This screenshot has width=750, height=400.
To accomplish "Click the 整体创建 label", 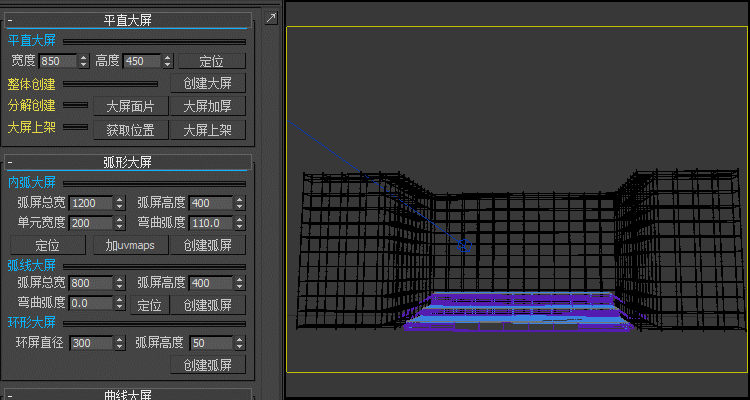I will [32, 85].
